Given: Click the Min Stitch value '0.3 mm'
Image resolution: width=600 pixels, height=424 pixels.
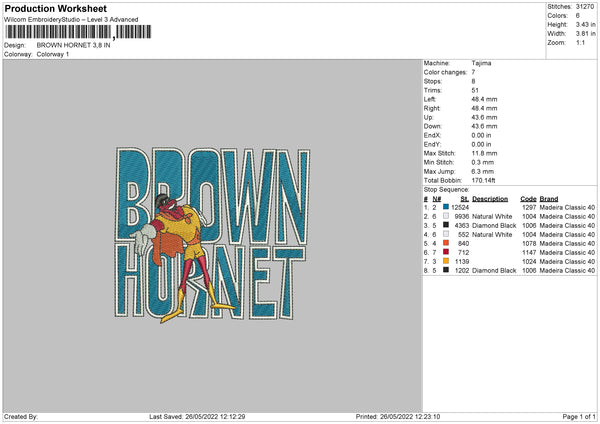Looking at the screenshot, I should pos(483,162).
